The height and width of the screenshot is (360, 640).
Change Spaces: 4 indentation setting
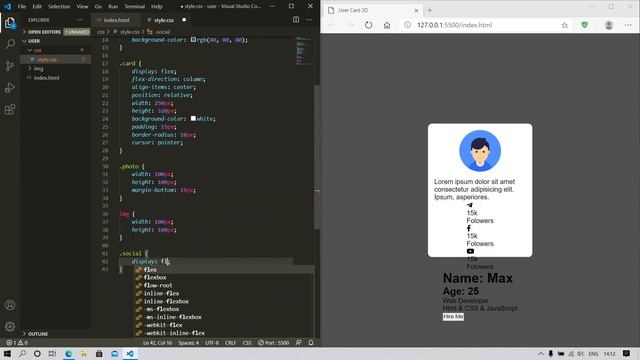pos(188,343)
